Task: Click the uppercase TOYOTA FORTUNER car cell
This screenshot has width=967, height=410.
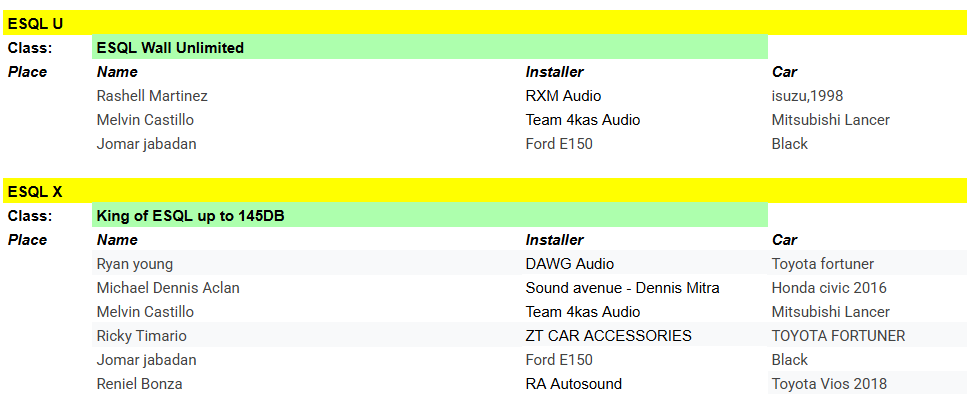Action: pyautogui.click(x=838, y=336)
